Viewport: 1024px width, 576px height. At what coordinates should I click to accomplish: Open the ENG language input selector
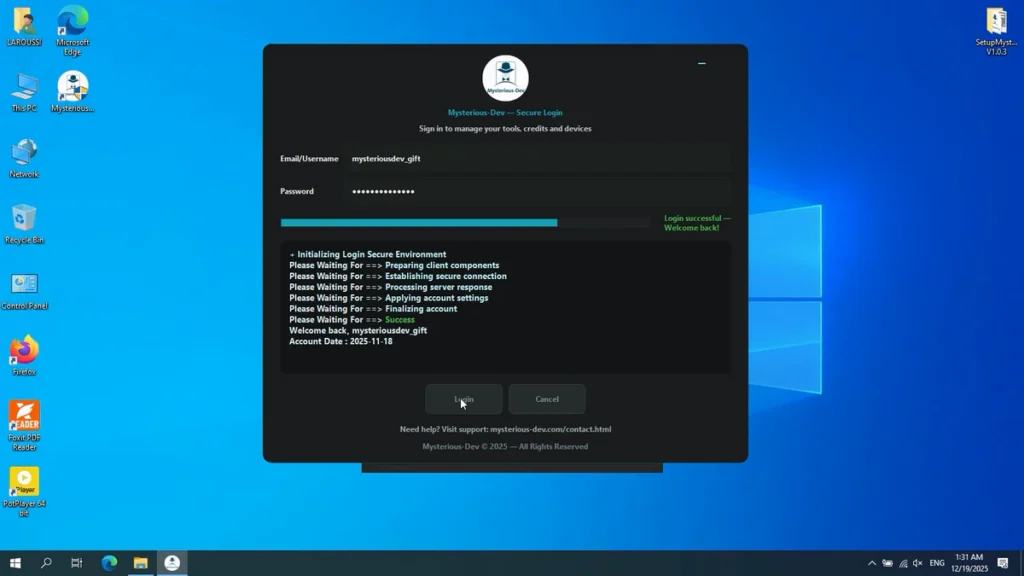click(937, 564)
